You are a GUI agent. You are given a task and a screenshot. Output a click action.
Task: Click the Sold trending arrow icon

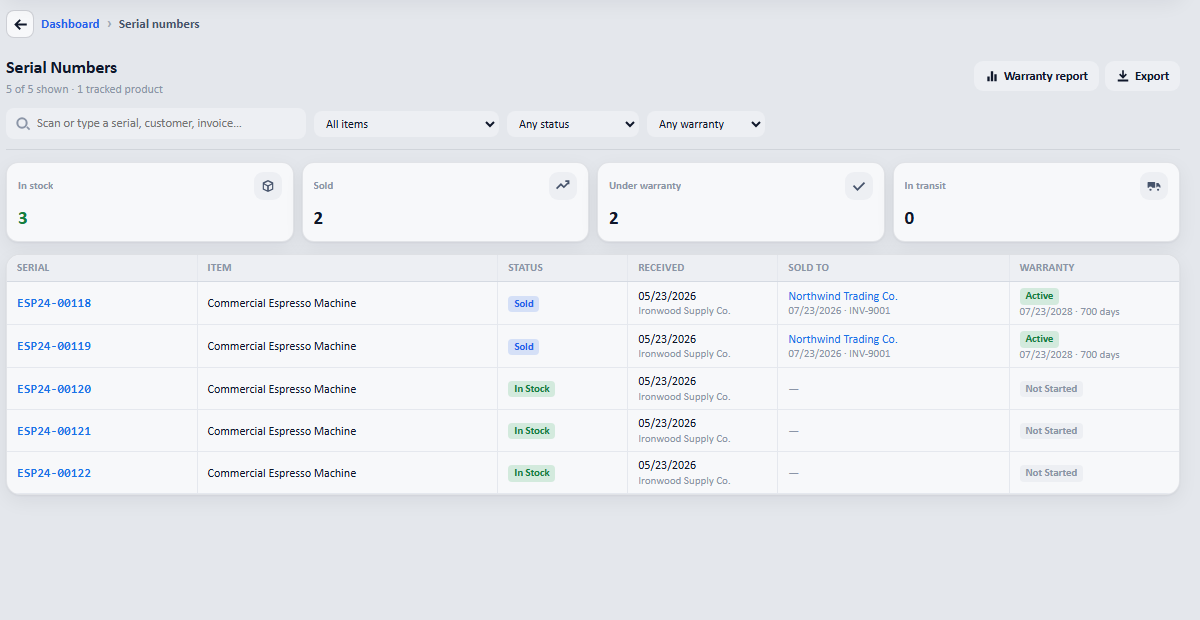pyautogui.click(x=563, y=186)
